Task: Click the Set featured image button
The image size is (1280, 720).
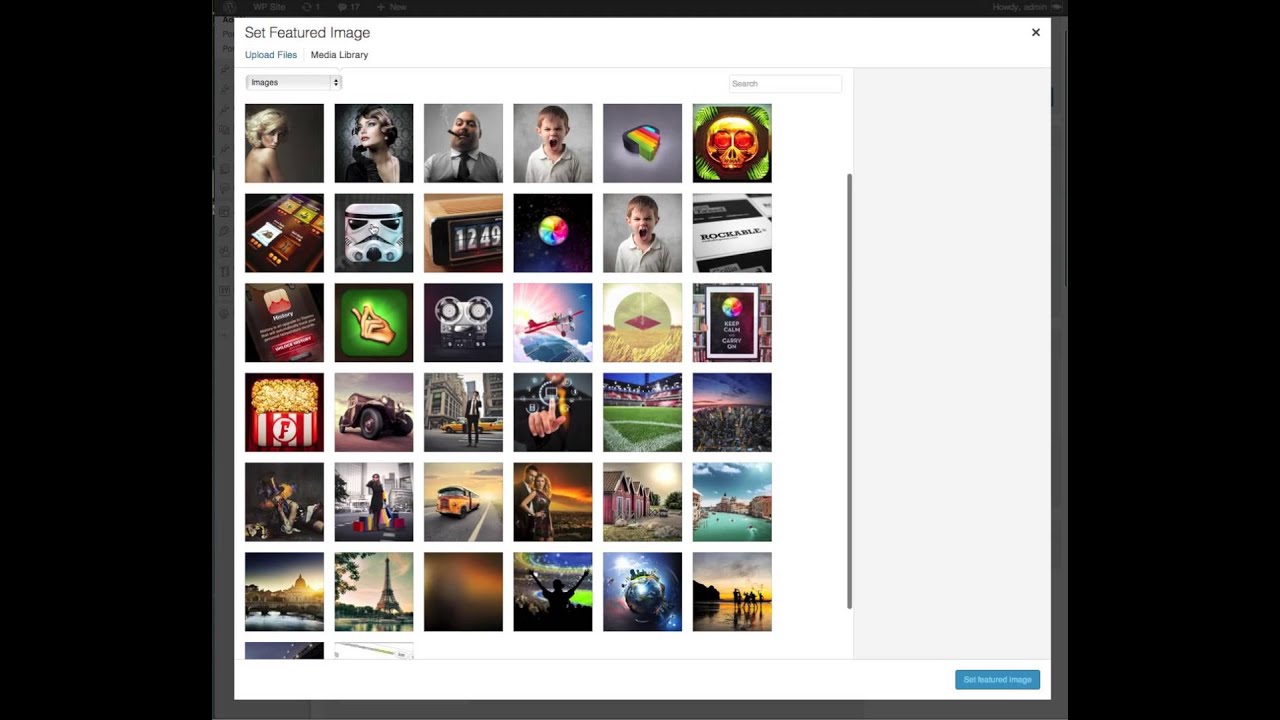Action: tap(997, 680)
